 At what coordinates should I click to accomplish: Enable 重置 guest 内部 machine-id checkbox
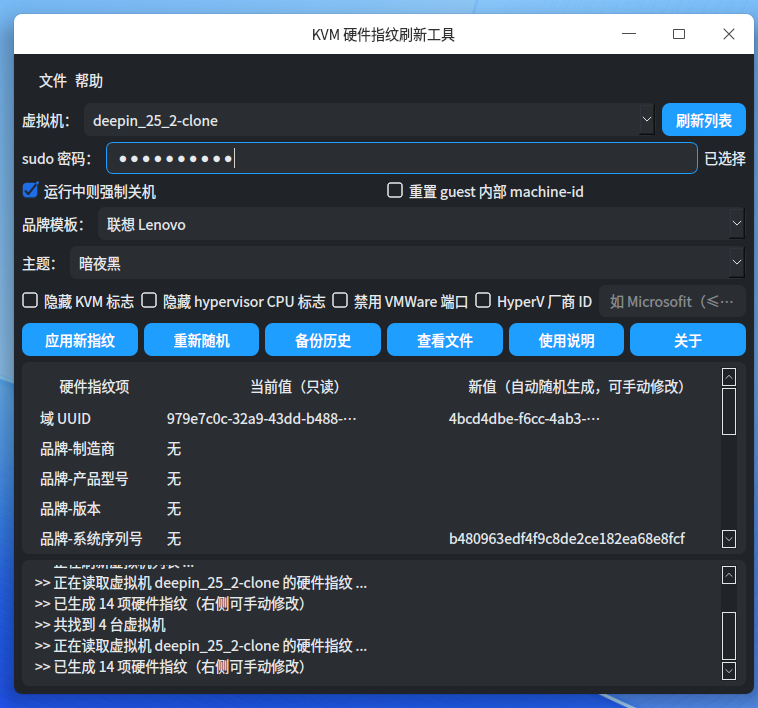tap(395, 190)
